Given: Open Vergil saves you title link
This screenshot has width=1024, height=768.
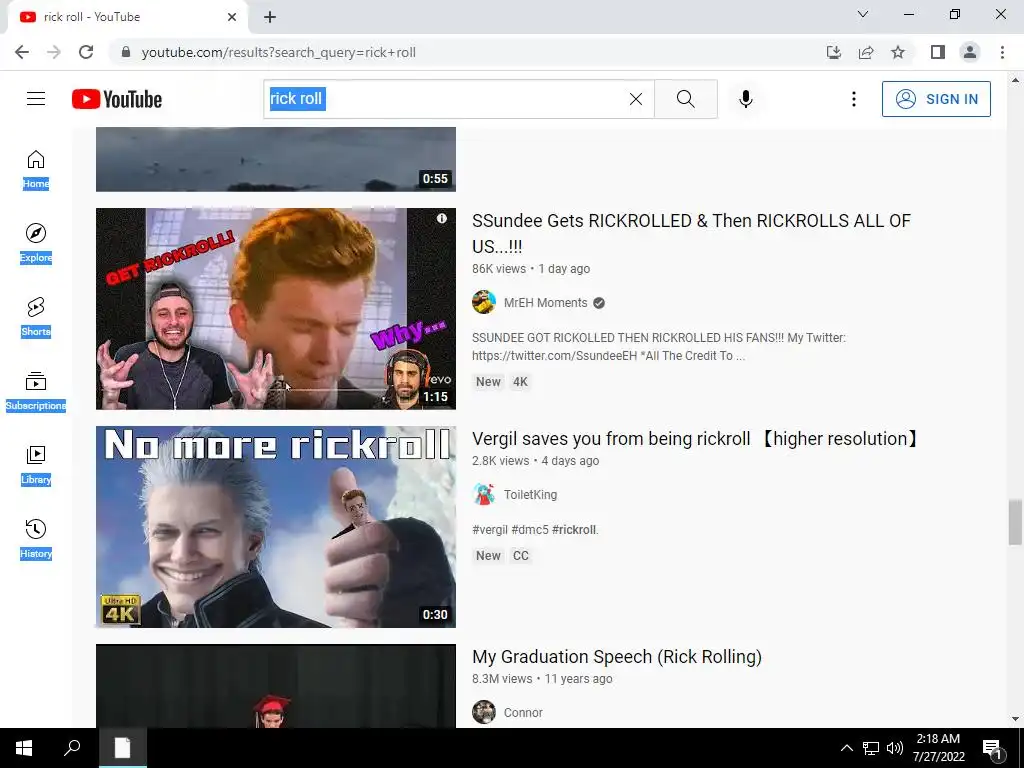Looking at the screenshot, I should pos(695,439).
